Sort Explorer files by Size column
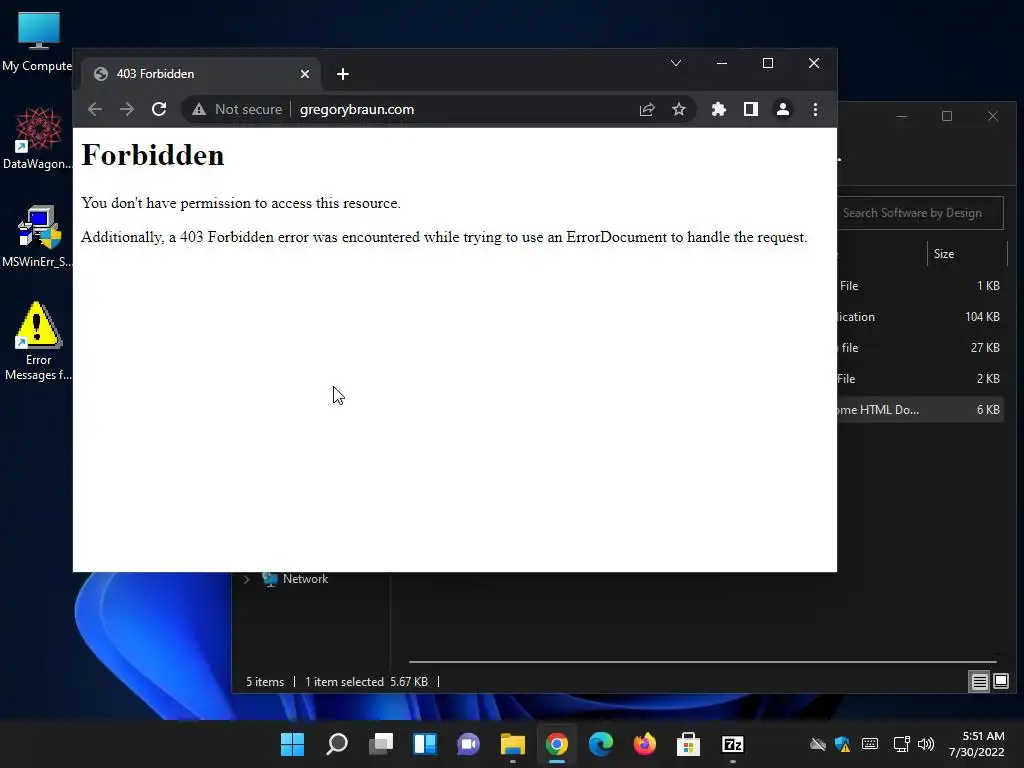 967,253
